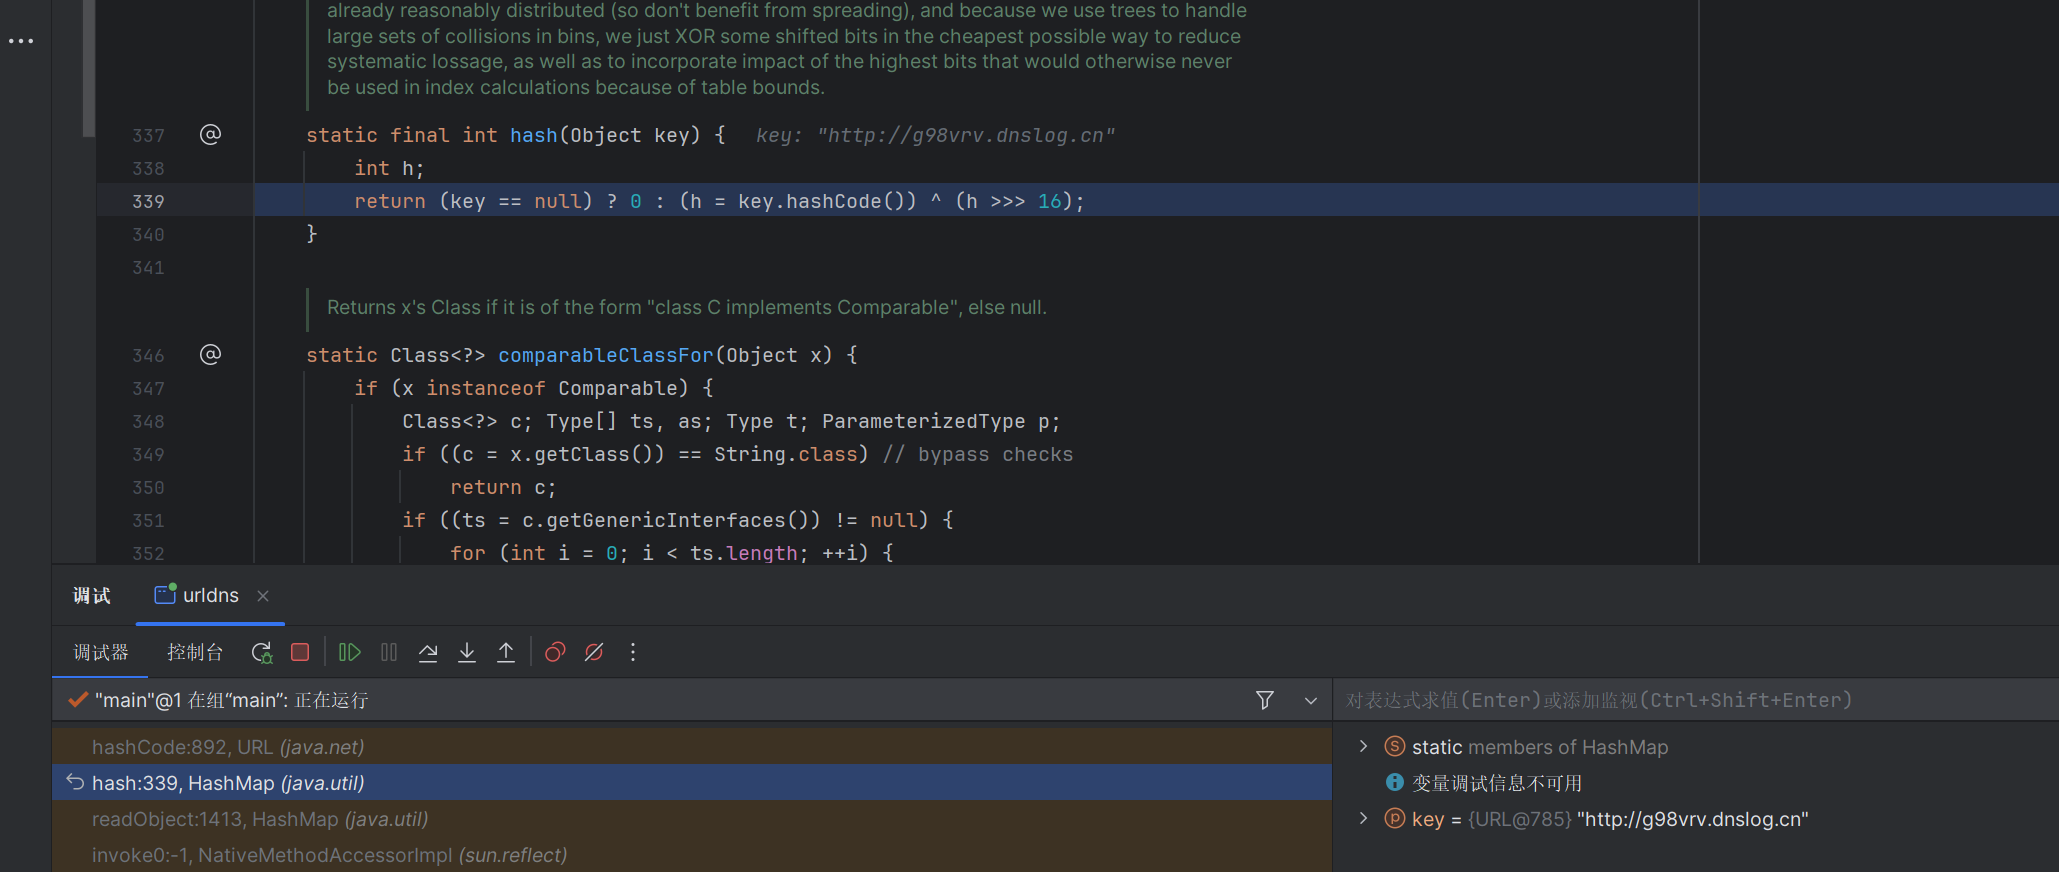Click gutter override icon on line 346
The height and width of the screenshot is (872, 2059).
210,354
